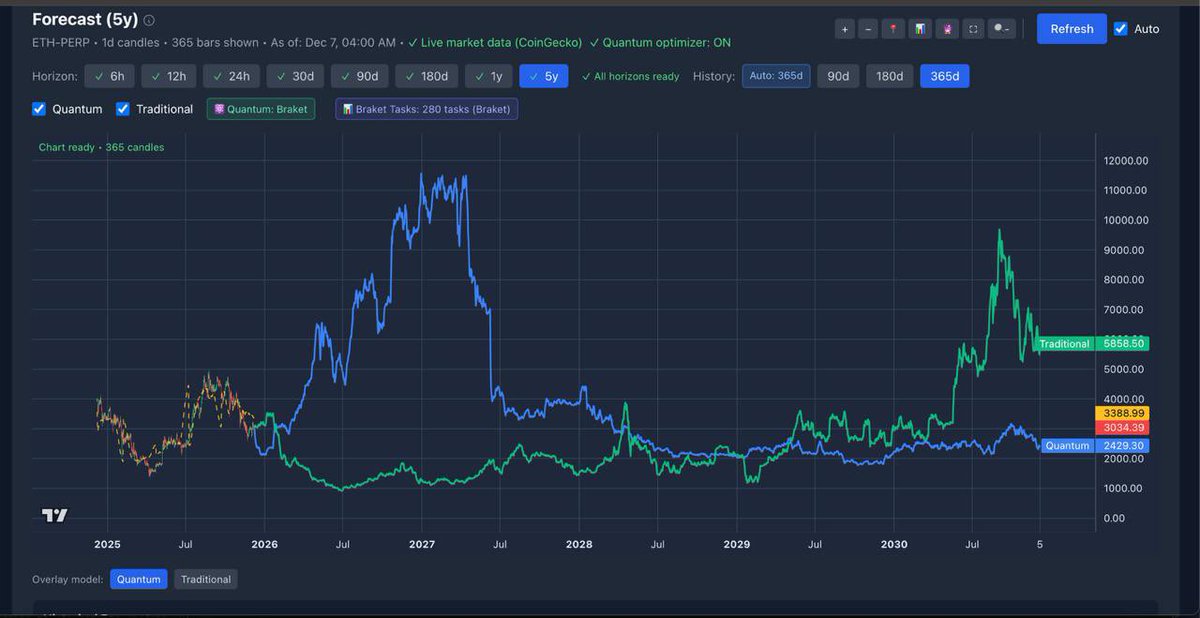Image resolution: width=1200 pixels, height=618 pixels.
Task: Select the 30d horizon
Action: point(295,76)
